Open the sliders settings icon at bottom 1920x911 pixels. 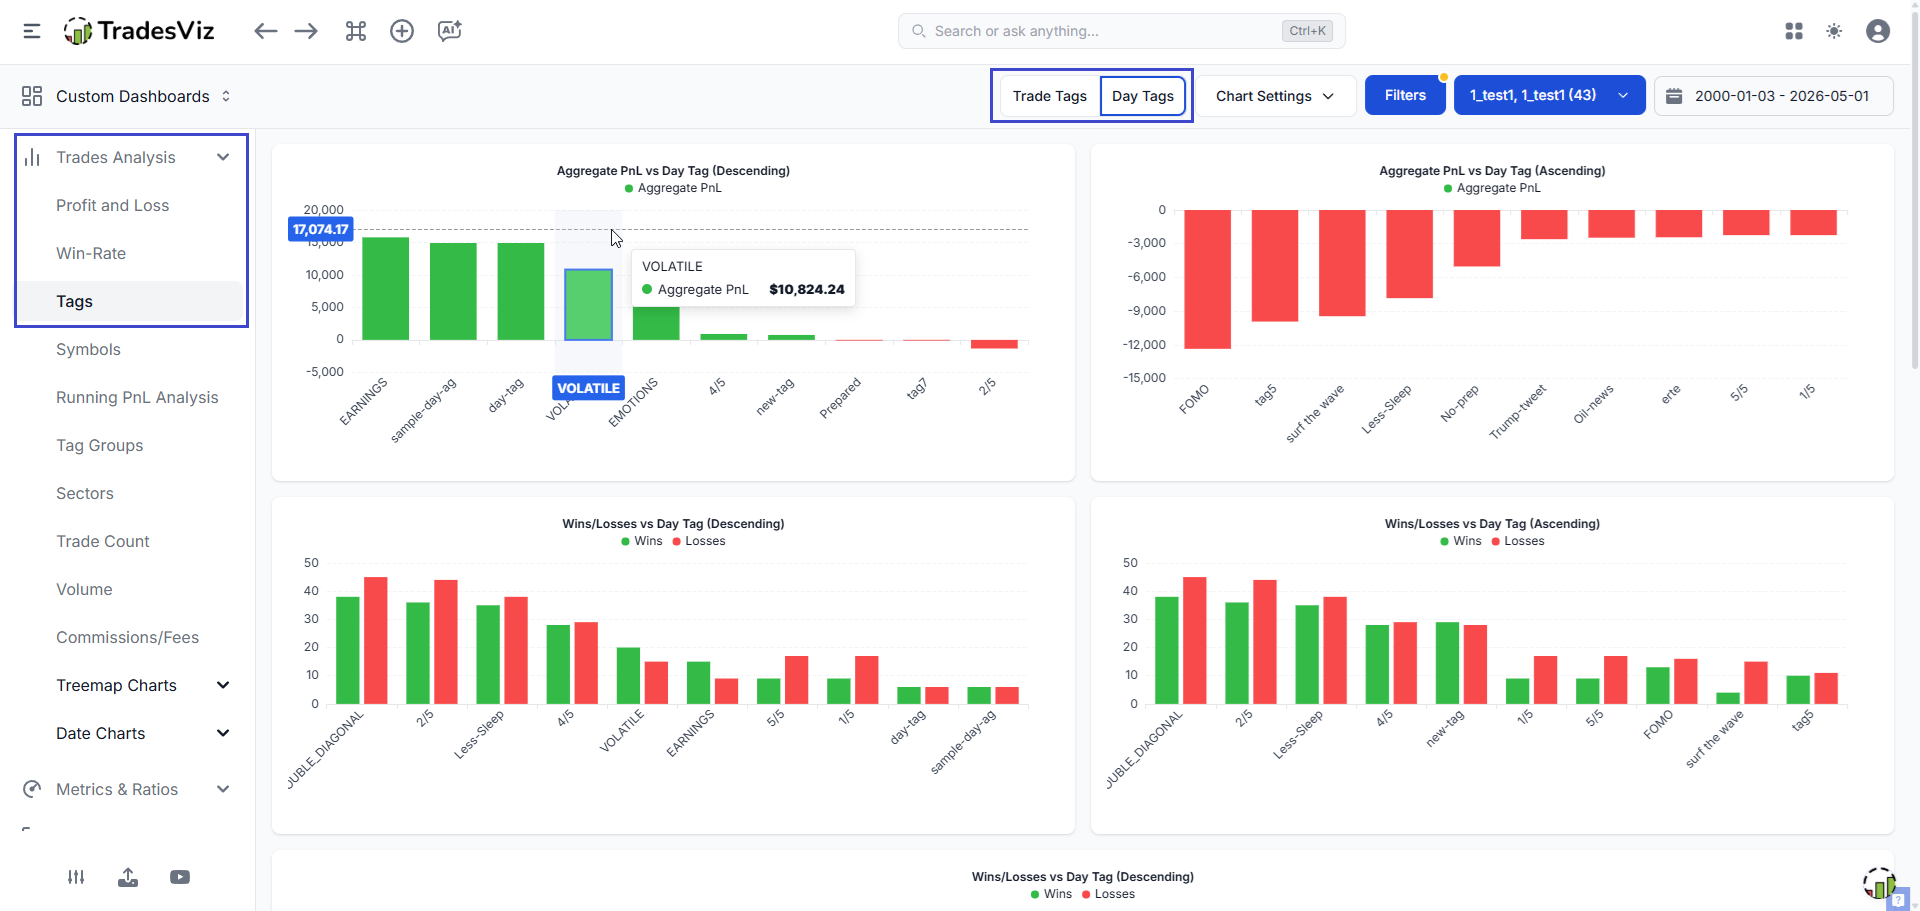pyautogui.click(x=76, y=877)
